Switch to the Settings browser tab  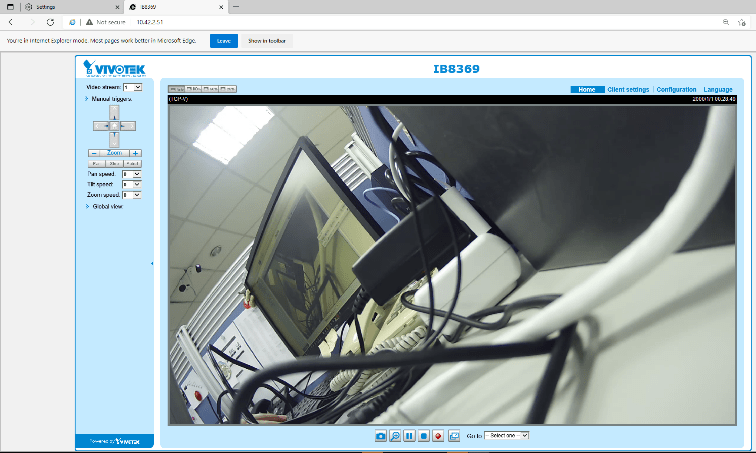tap(67, 7)
